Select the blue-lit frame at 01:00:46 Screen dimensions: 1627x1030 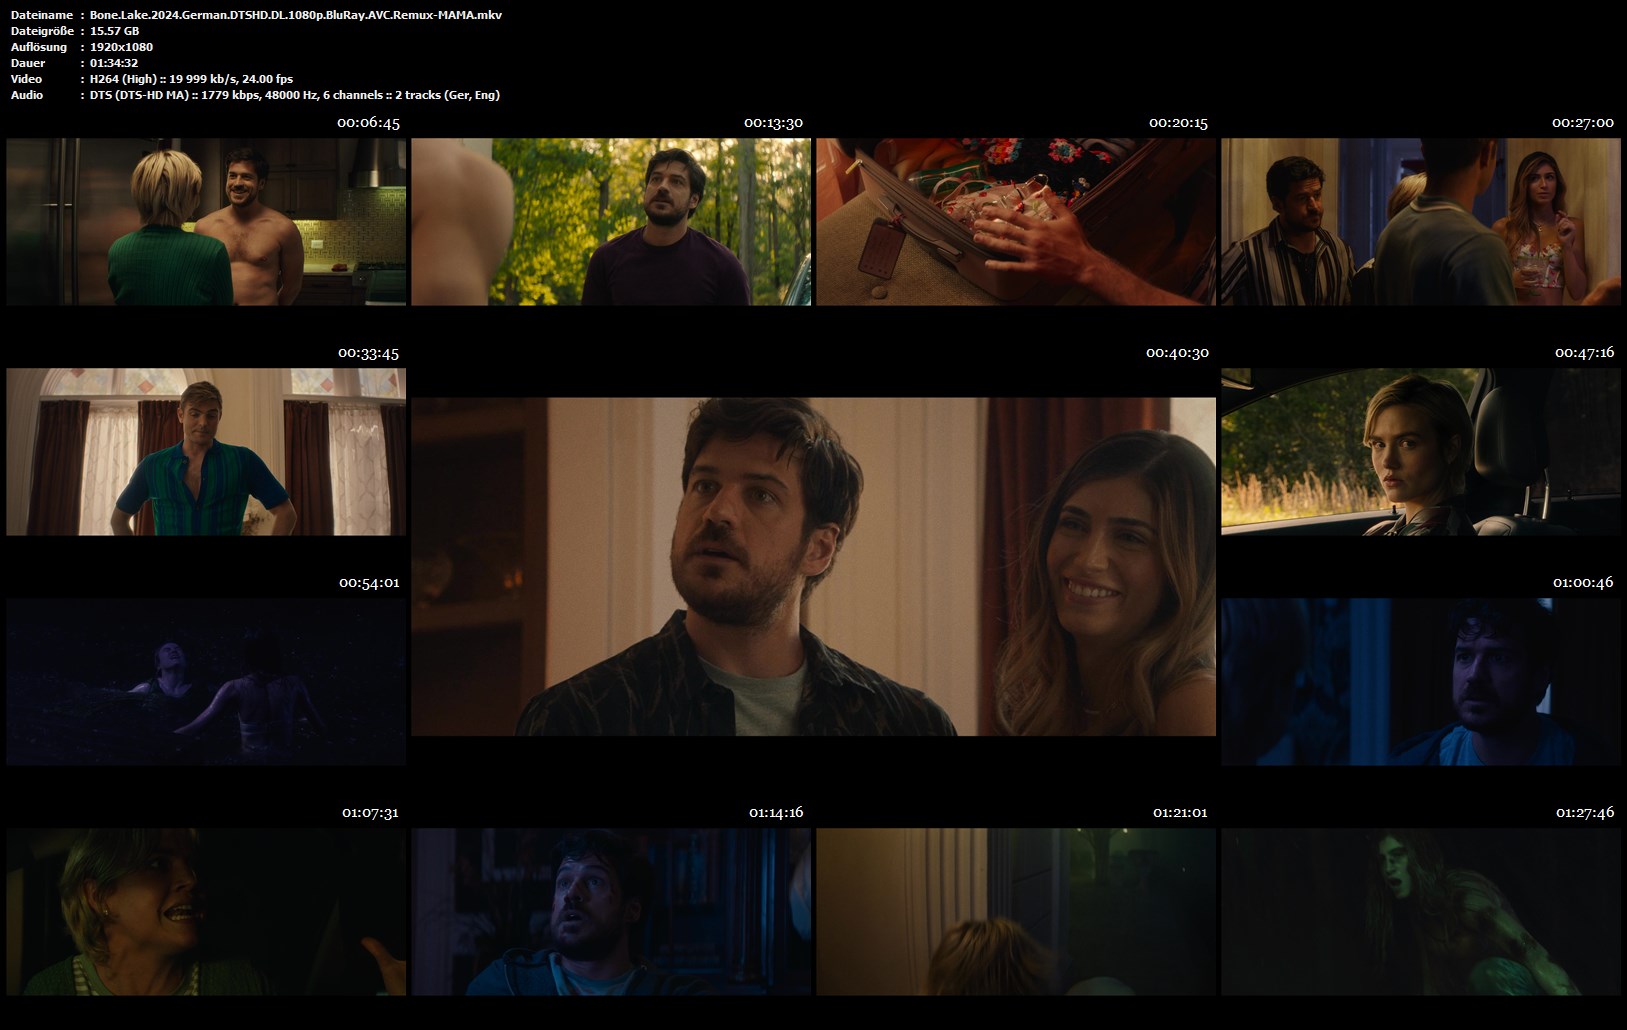tap(1421, 682)
